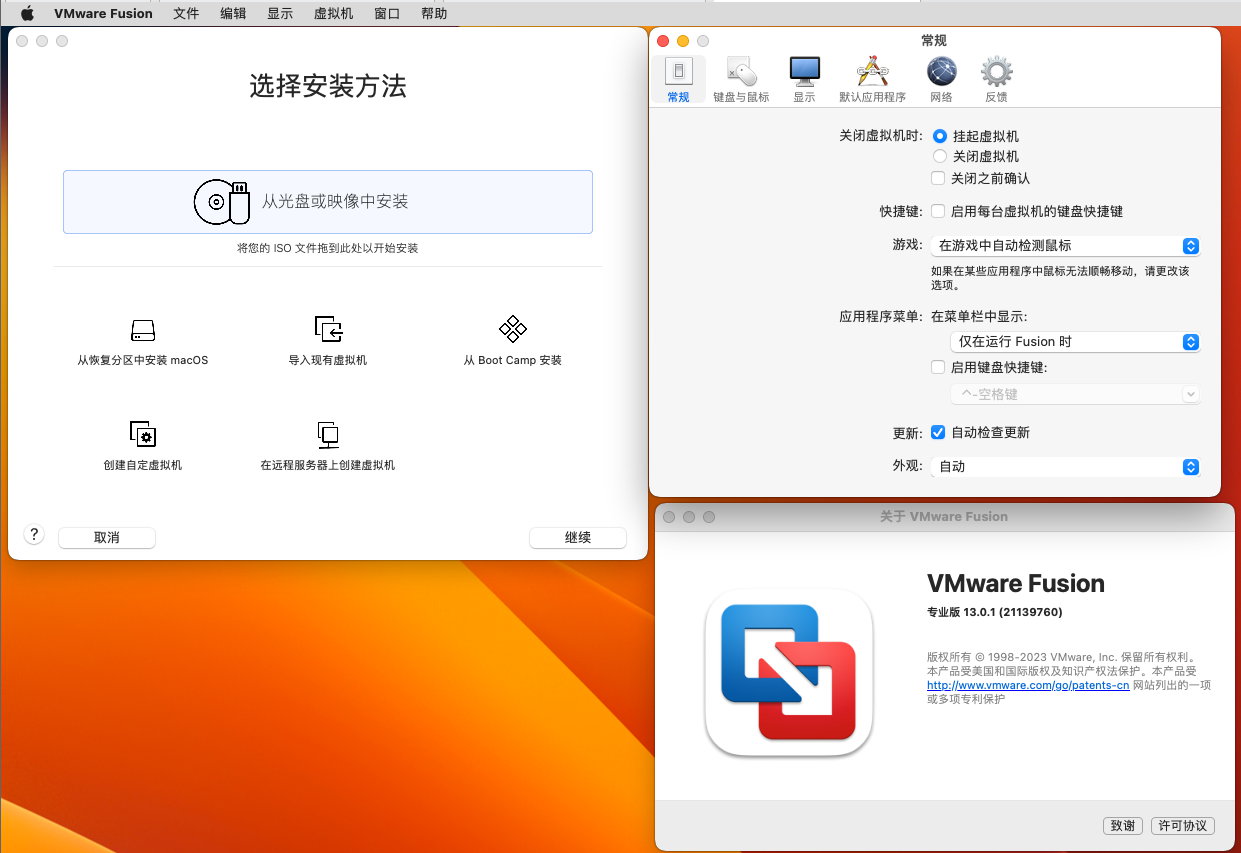This screenshot has width=1241, height=853.
Task: Enable per-VM keyboard shortcuts (启用每台虚拟机的键盘快捷键) checkbox
Action: tap(938, 211)
